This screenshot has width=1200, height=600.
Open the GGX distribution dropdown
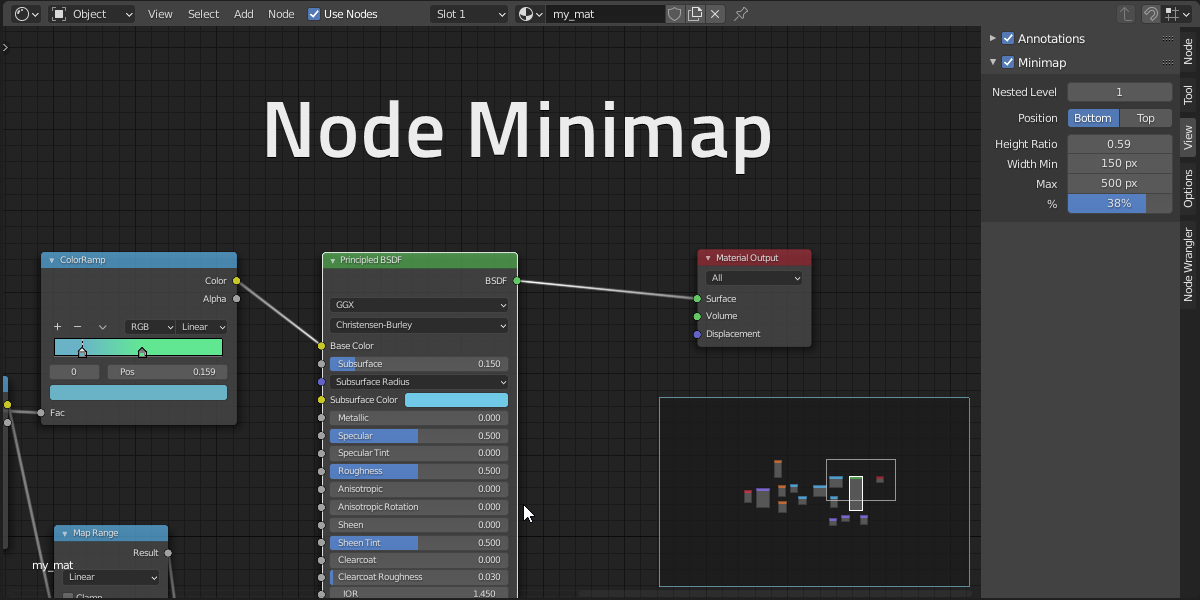(418, 304)
